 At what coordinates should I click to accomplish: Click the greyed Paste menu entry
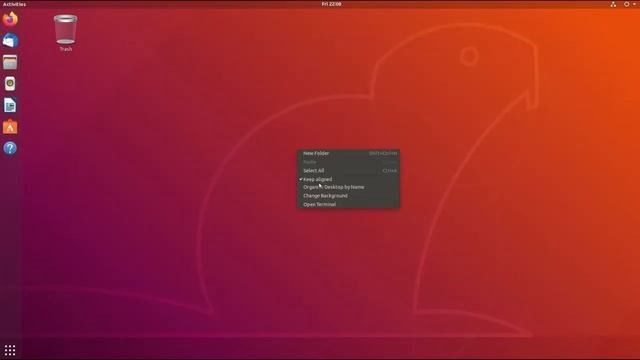pos(348,162)
